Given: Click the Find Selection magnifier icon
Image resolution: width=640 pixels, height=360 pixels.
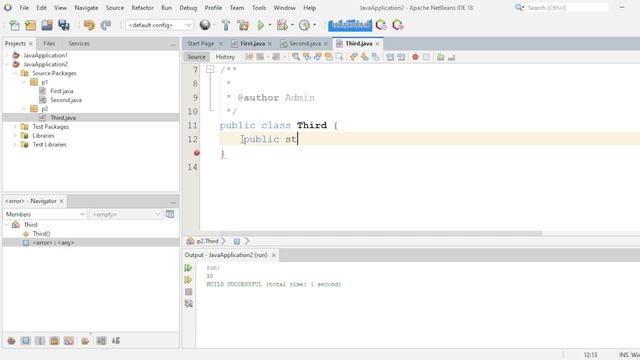Looking at the screenshot, I should tap(296, 57).
